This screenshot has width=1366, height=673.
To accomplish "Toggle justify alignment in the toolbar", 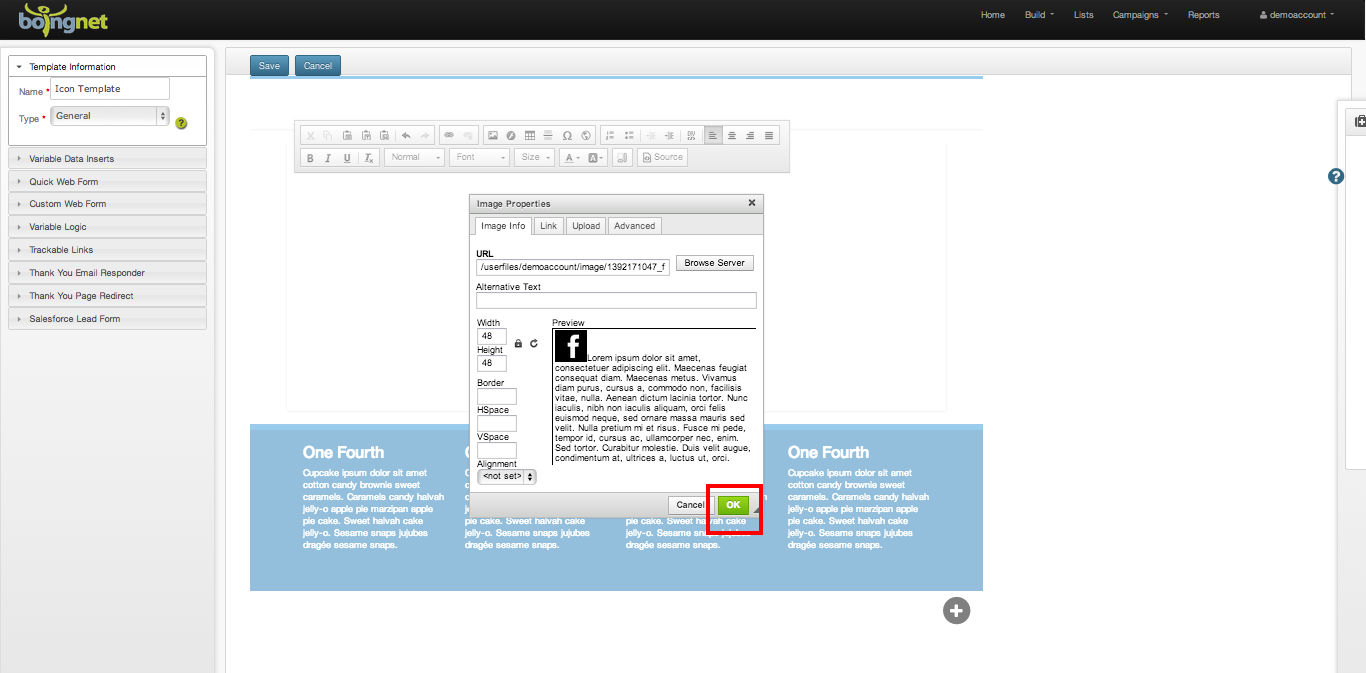I will (x=769, y=135).
